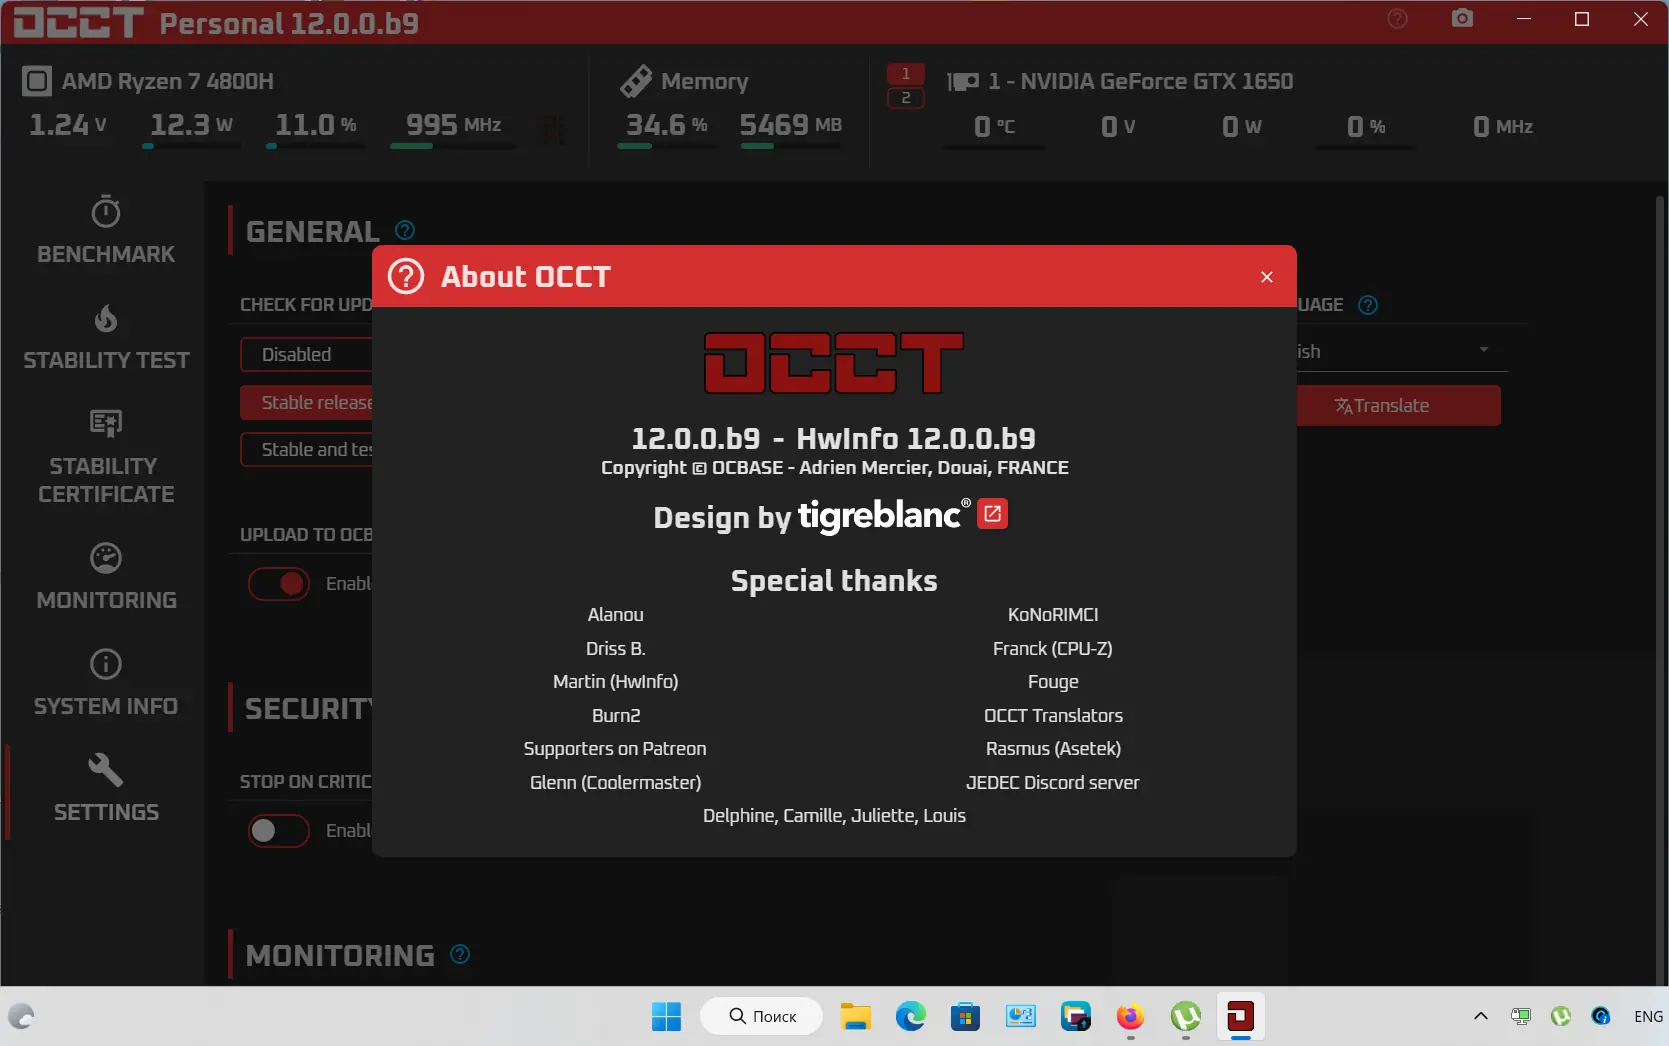Click the widgets icon at taskbar left
This screenshot has height=1046, width=1669.
click(x=22, y=1017)
